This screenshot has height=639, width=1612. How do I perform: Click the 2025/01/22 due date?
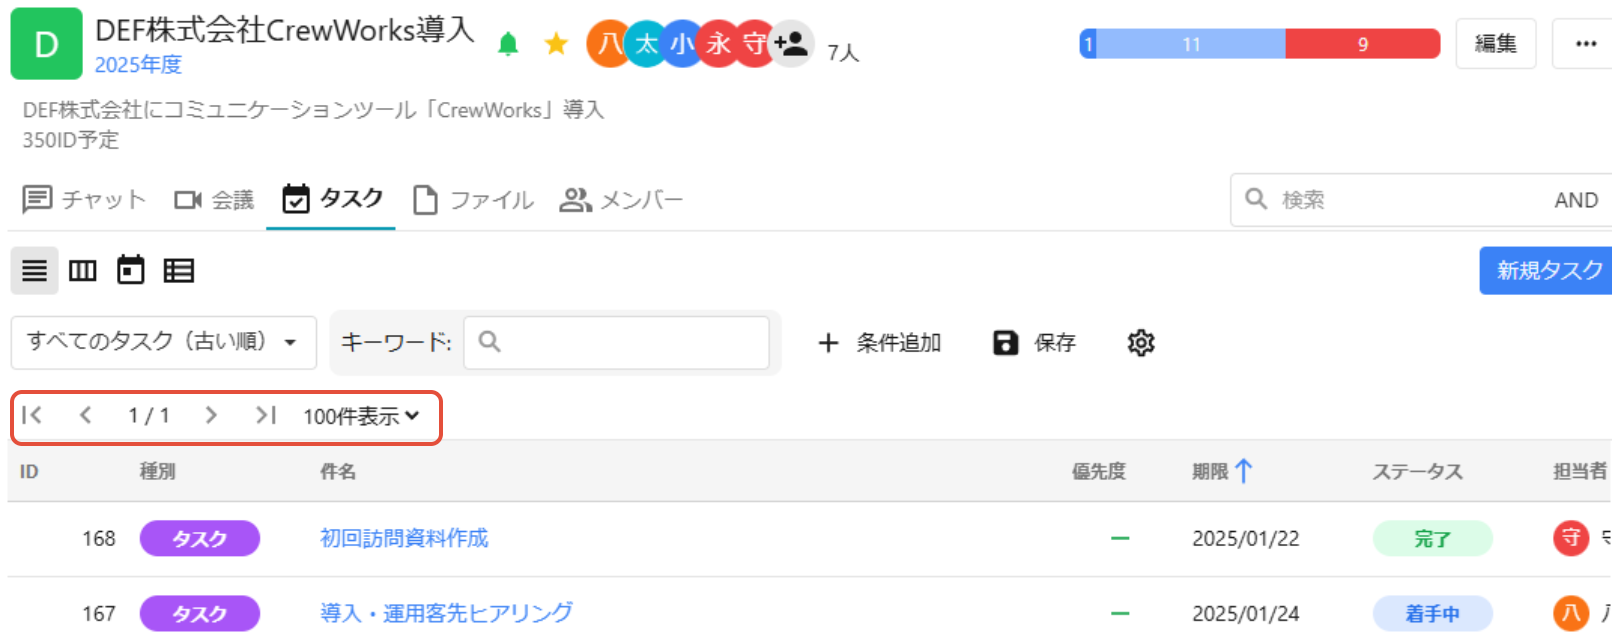click(x=1245, y=538)
